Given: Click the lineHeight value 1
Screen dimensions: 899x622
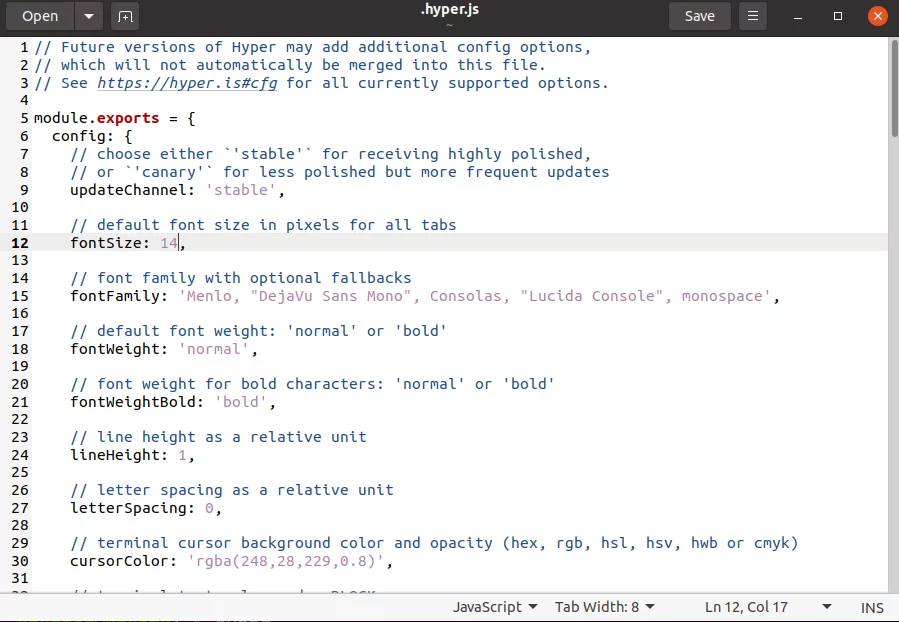Looking at the screenshot, I should (x=182, y=455).
